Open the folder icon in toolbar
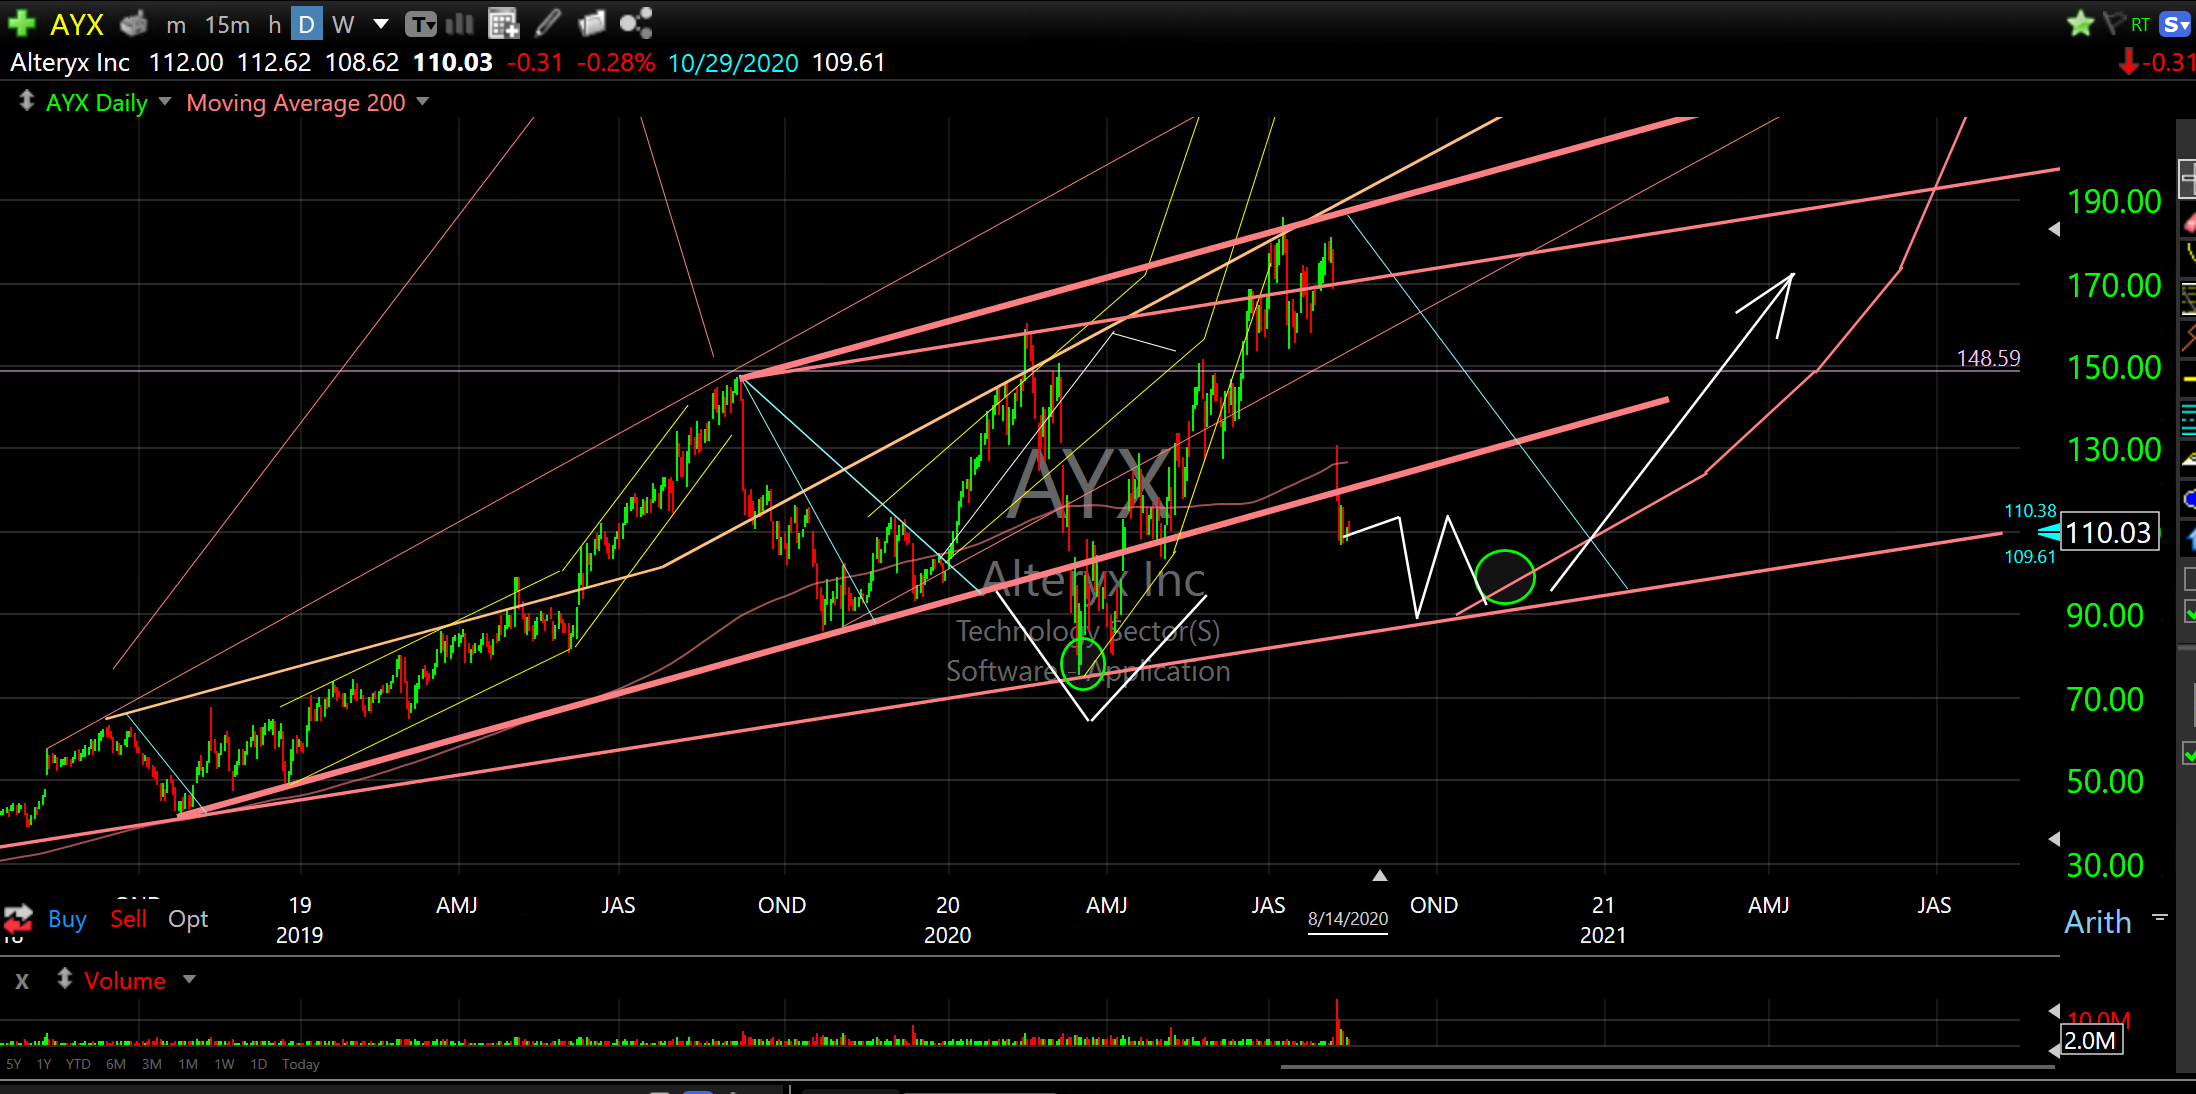Viewport: 2196px width, 1094px height. (592, 23)
